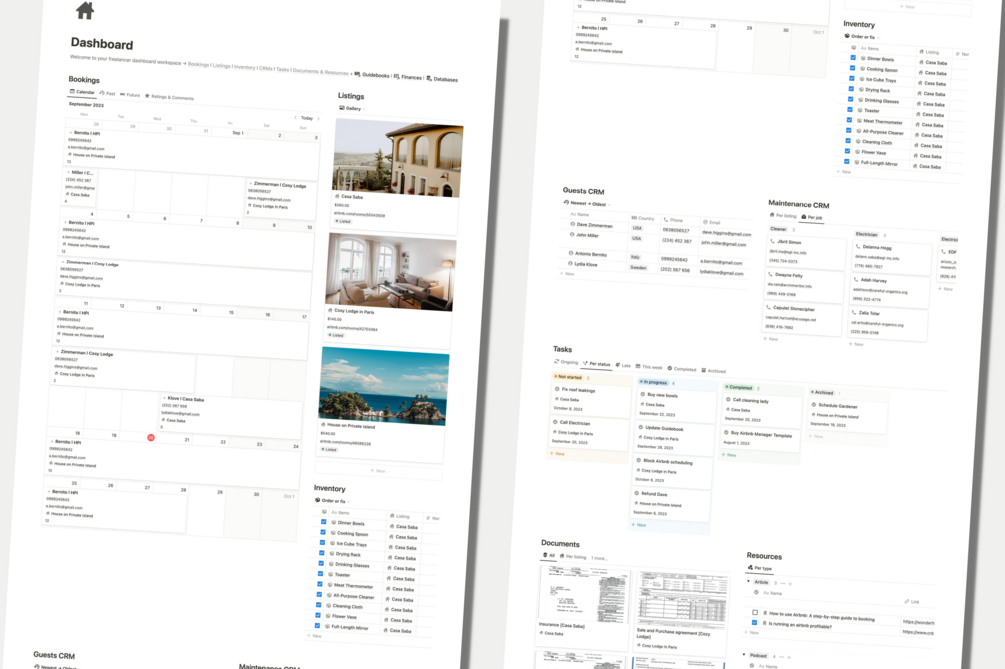Click the plus icon next to Article group
The image size is (1005, 669).
[790, 584]
